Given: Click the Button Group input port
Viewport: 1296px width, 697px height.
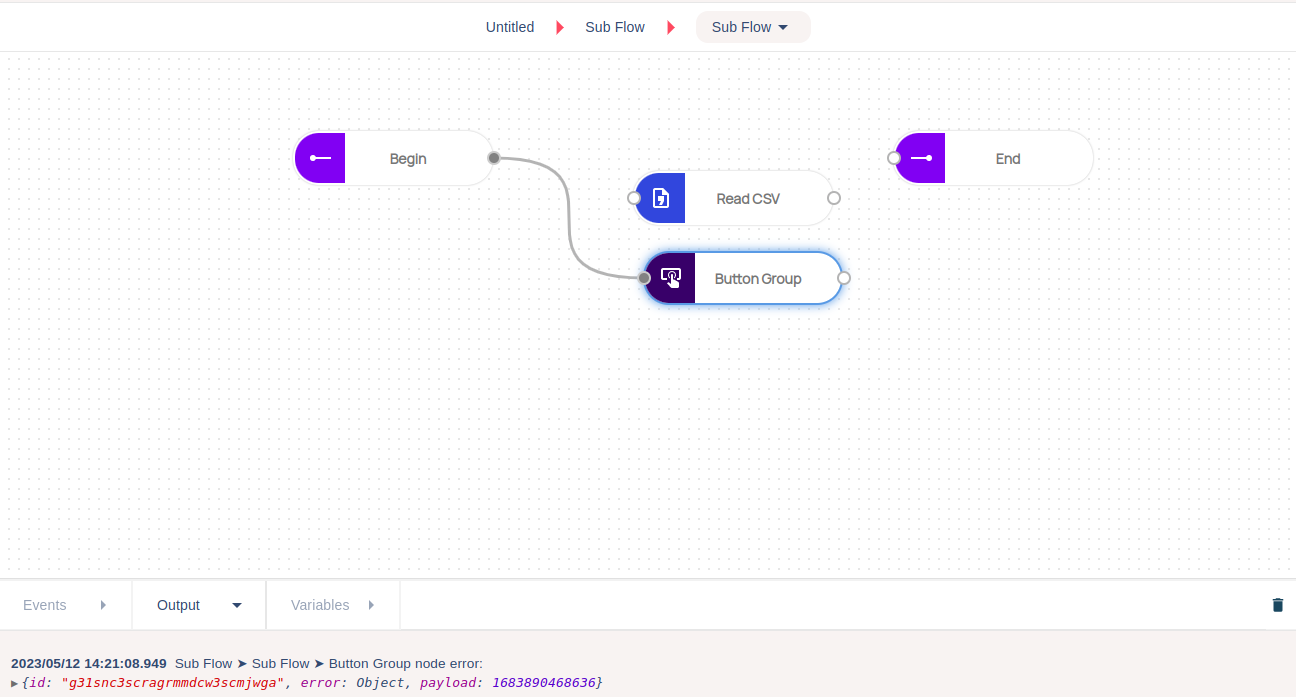Looking at the screenshot, I should (x=644, y=278).
